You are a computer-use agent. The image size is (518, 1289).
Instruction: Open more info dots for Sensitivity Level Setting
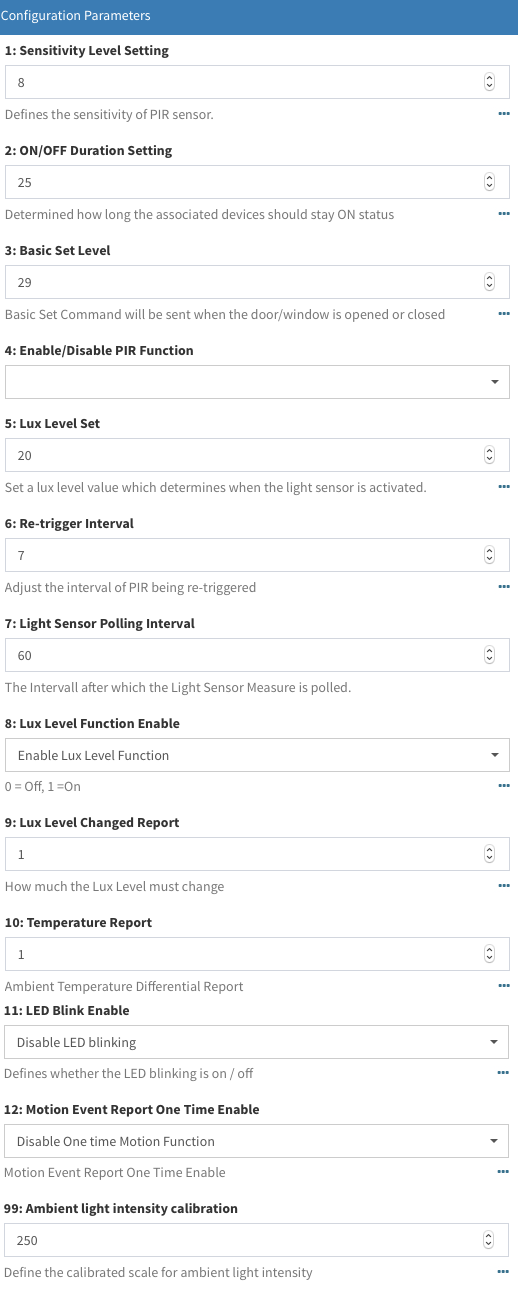pyautogui.click(x=504, y=114)
